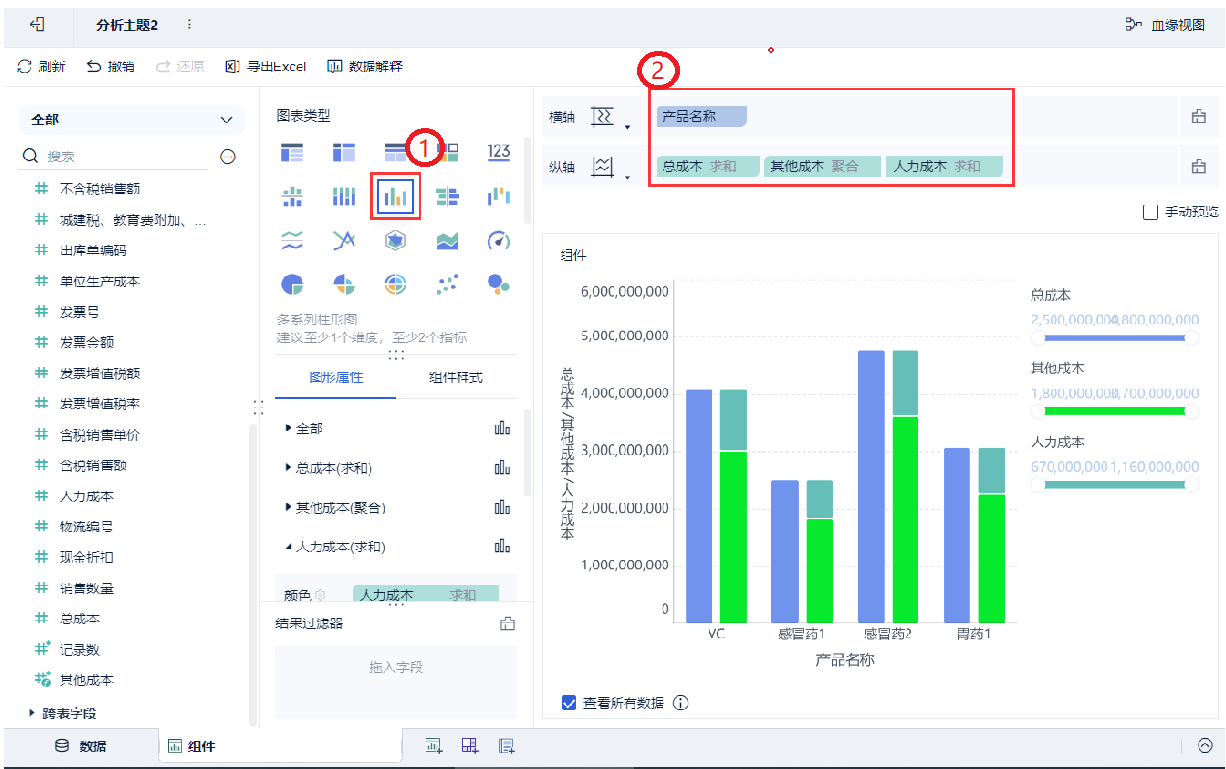Image resolution: width=1226 pixels, height=769 pixels.
Task: Select the comparison bar chart icon
Action: (447, 197)
